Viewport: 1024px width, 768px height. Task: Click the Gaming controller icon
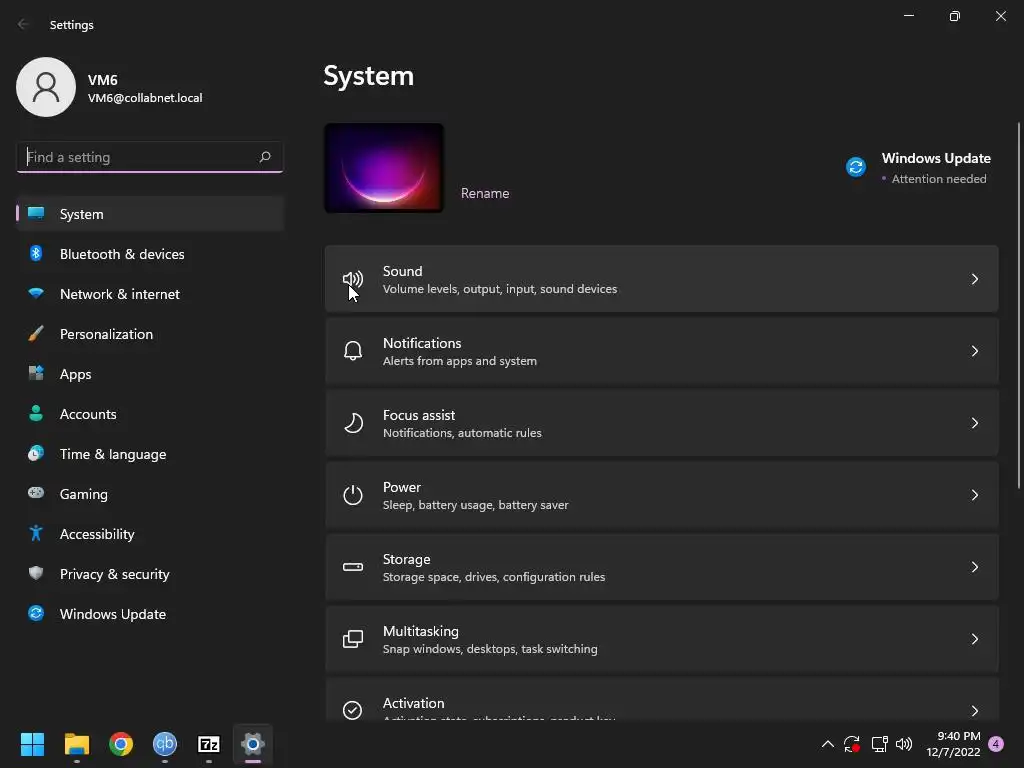click(x=36, y=493)
